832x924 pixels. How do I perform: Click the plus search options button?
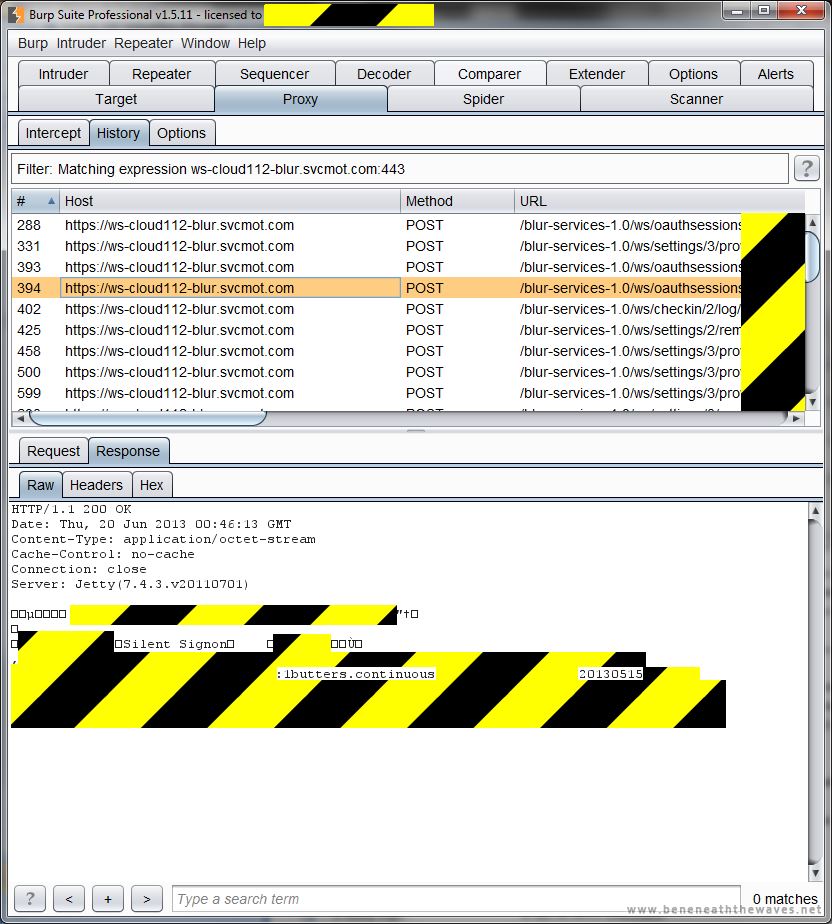pos(108,899)
